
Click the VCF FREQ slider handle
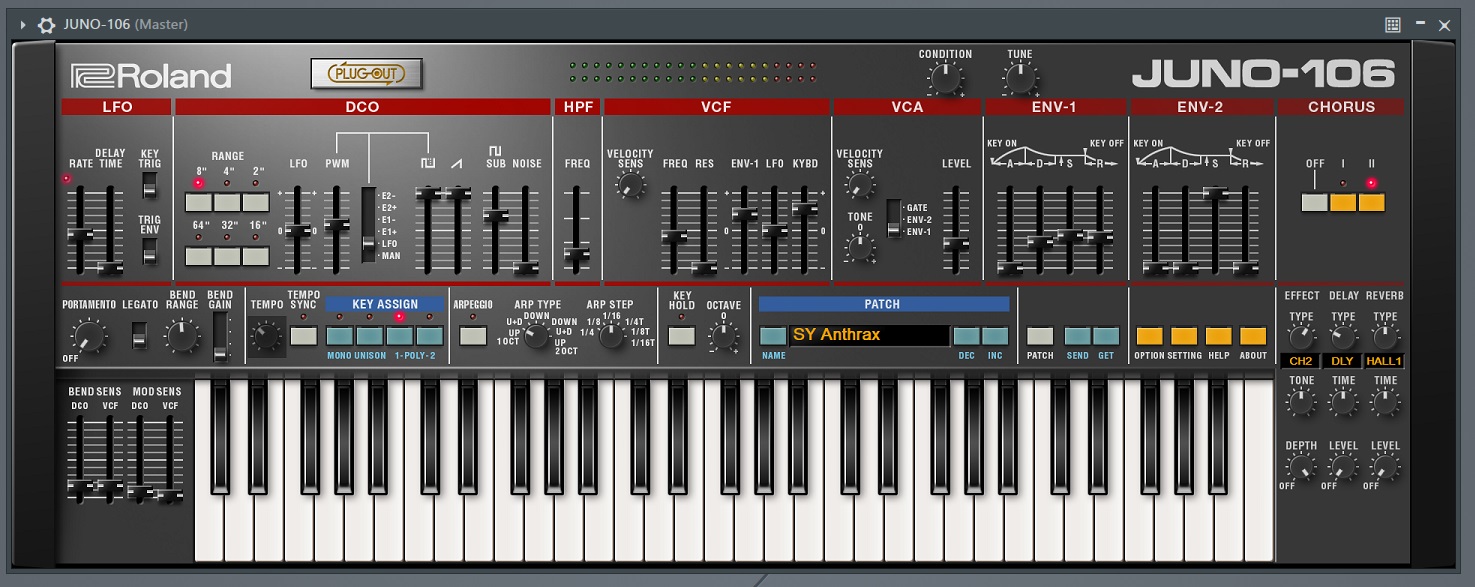click(674, 237)
